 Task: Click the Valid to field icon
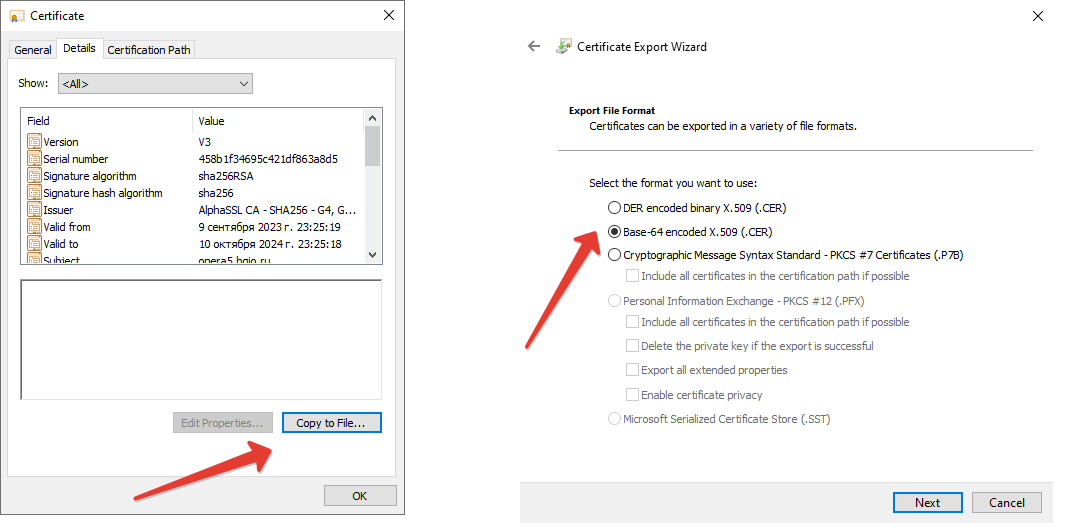coord(34,244)
